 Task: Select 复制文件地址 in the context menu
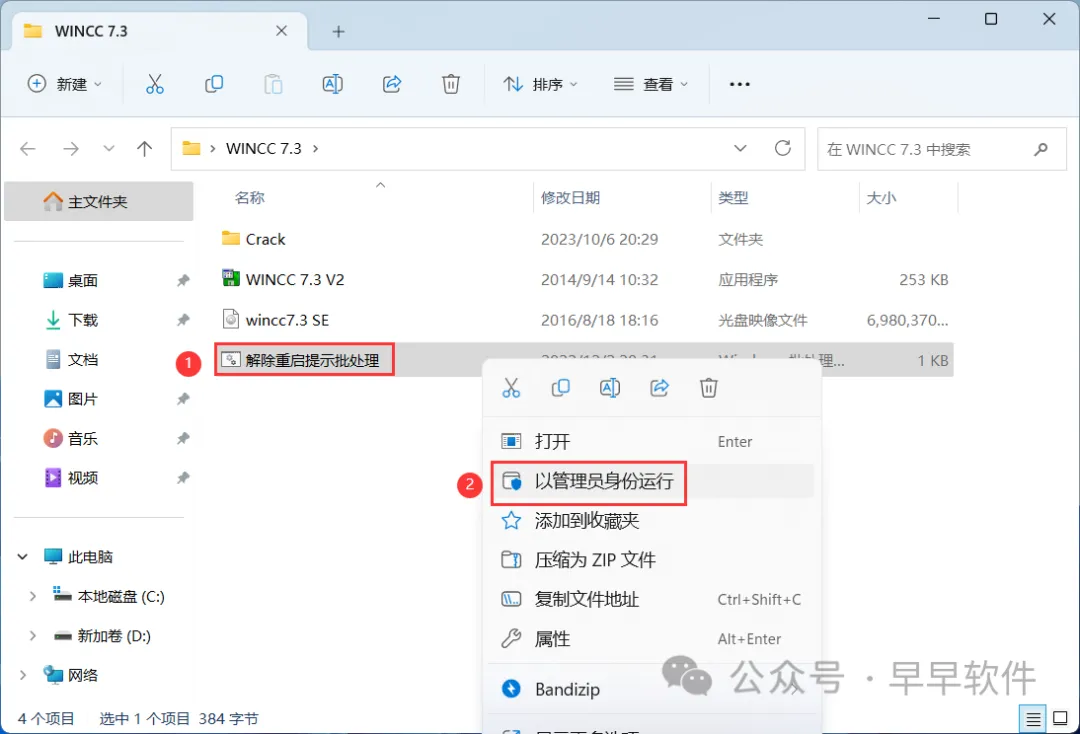coord(652,599)
